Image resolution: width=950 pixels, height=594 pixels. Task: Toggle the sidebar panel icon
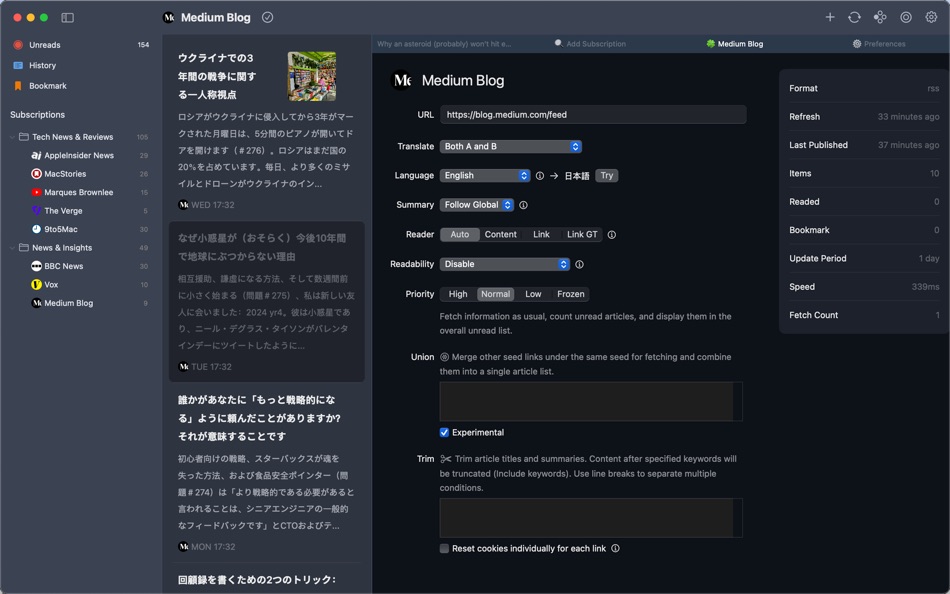pyautogui.click(x=67, y=18)
